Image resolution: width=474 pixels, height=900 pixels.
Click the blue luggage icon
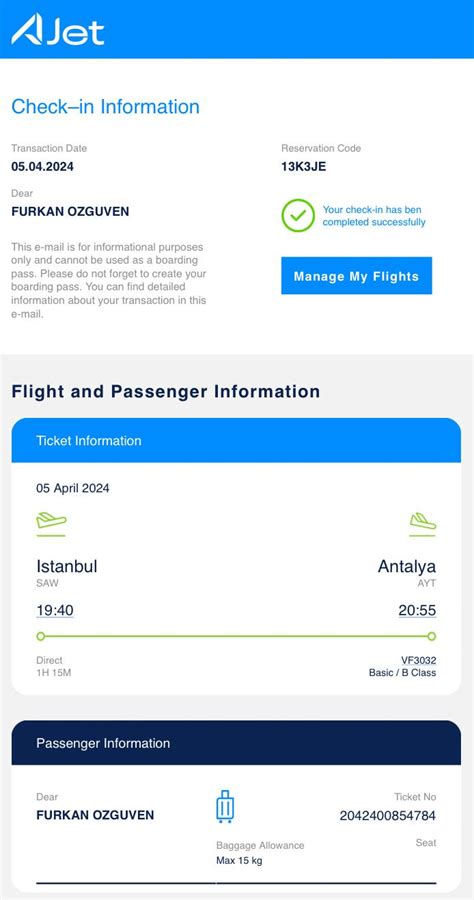[225, 806]
